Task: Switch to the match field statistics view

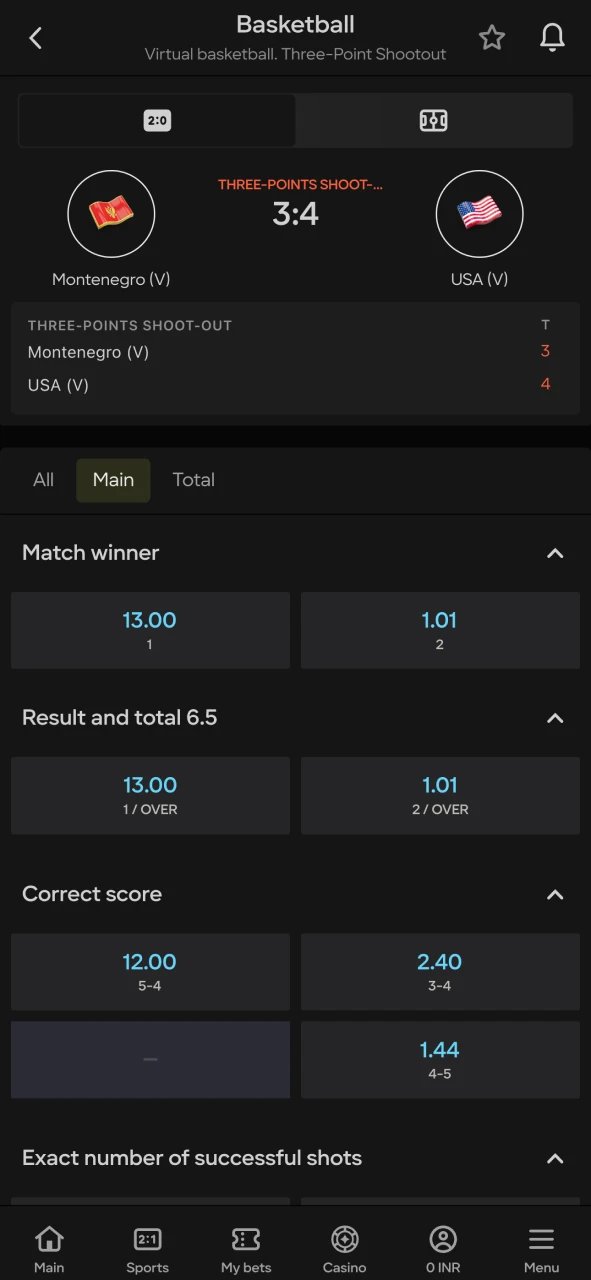Action: [x=434, y=120]
